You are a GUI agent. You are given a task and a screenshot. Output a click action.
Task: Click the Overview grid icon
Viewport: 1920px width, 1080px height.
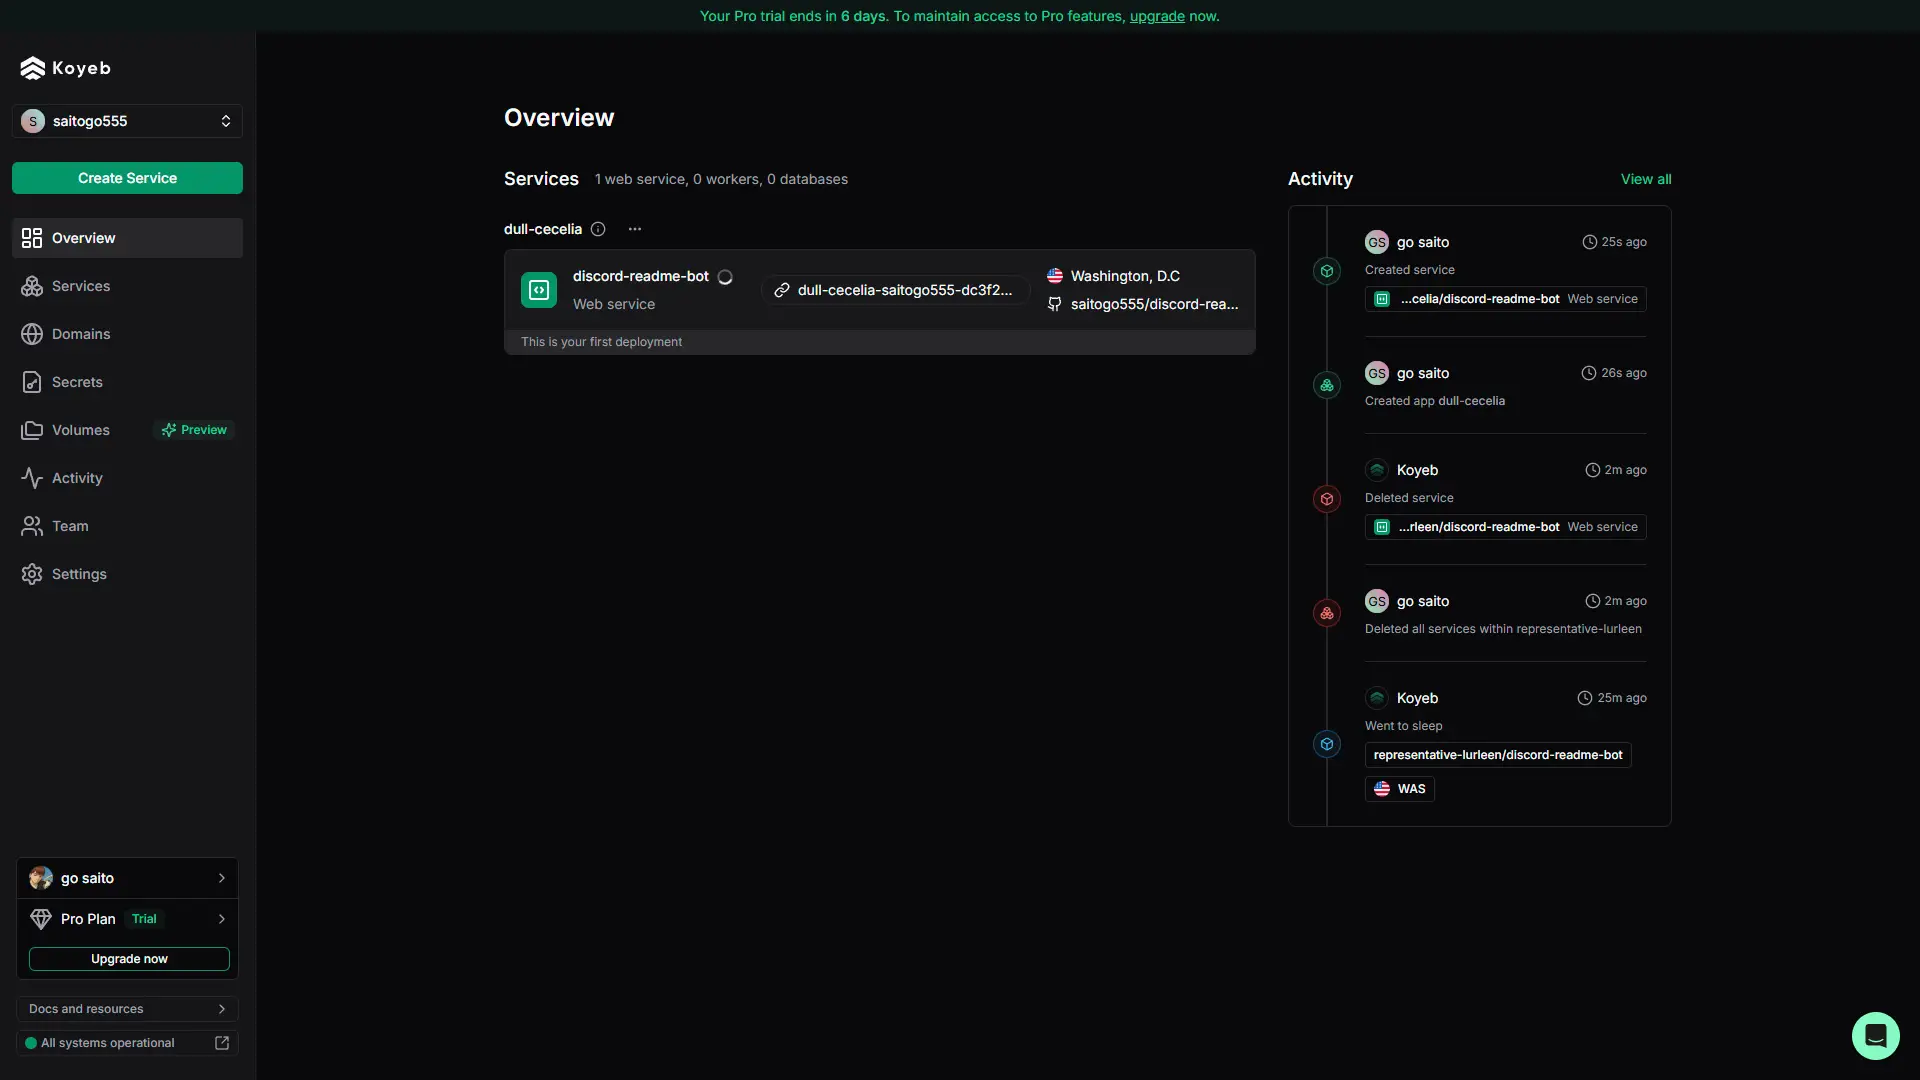32,238
